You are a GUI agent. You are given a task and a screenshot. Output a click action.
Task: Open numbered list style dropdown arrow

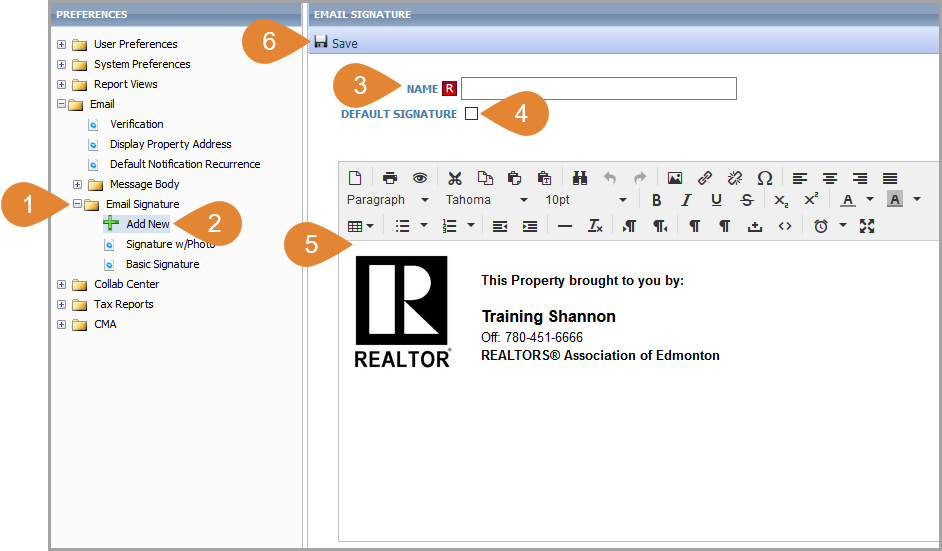pos(471,225)
